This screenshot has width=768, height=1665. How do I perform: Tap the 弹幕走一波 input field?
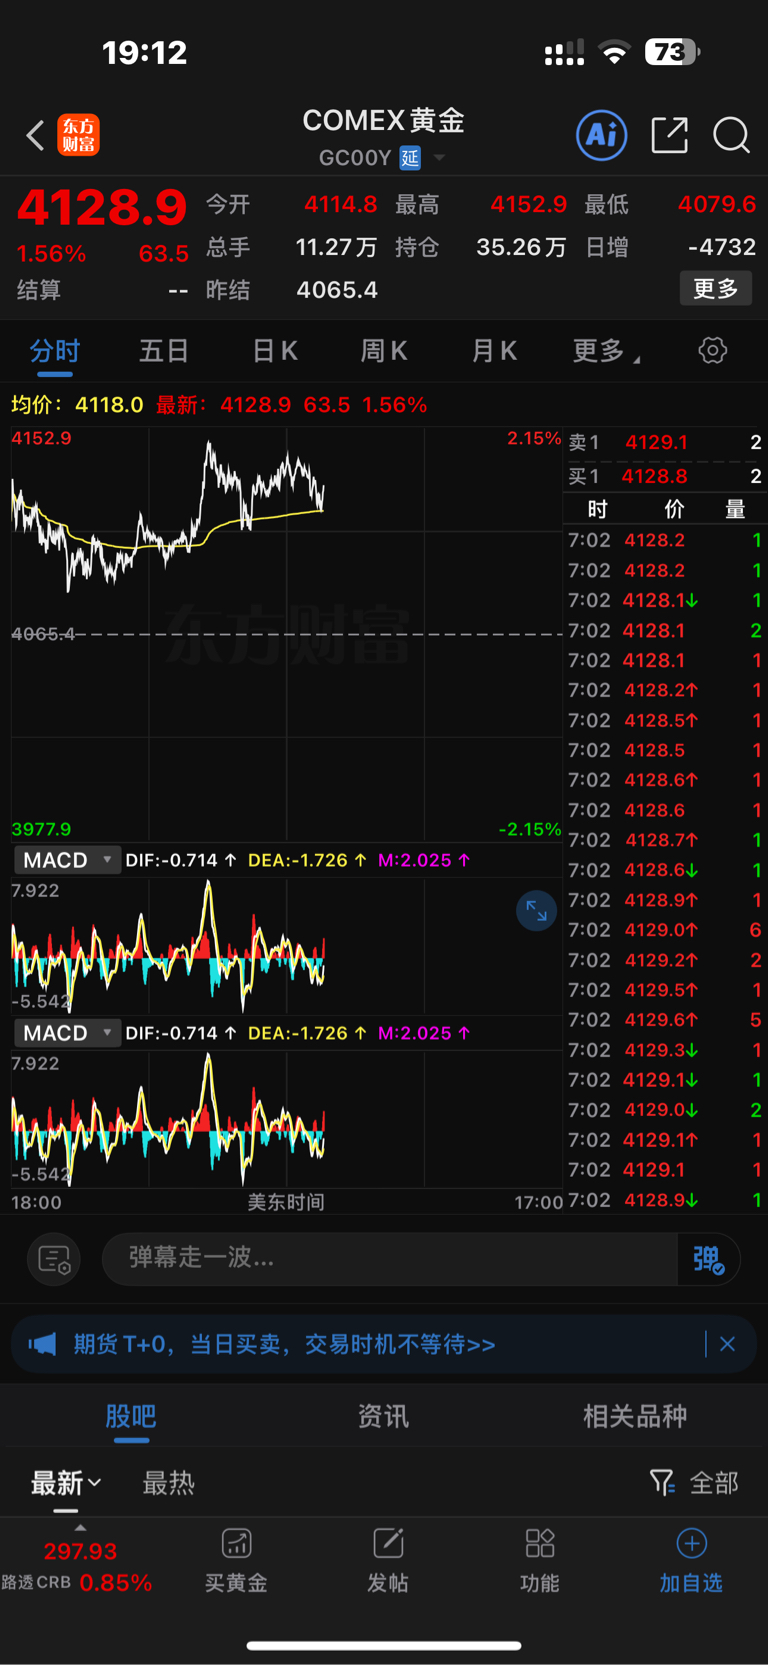click(390, 1258)
